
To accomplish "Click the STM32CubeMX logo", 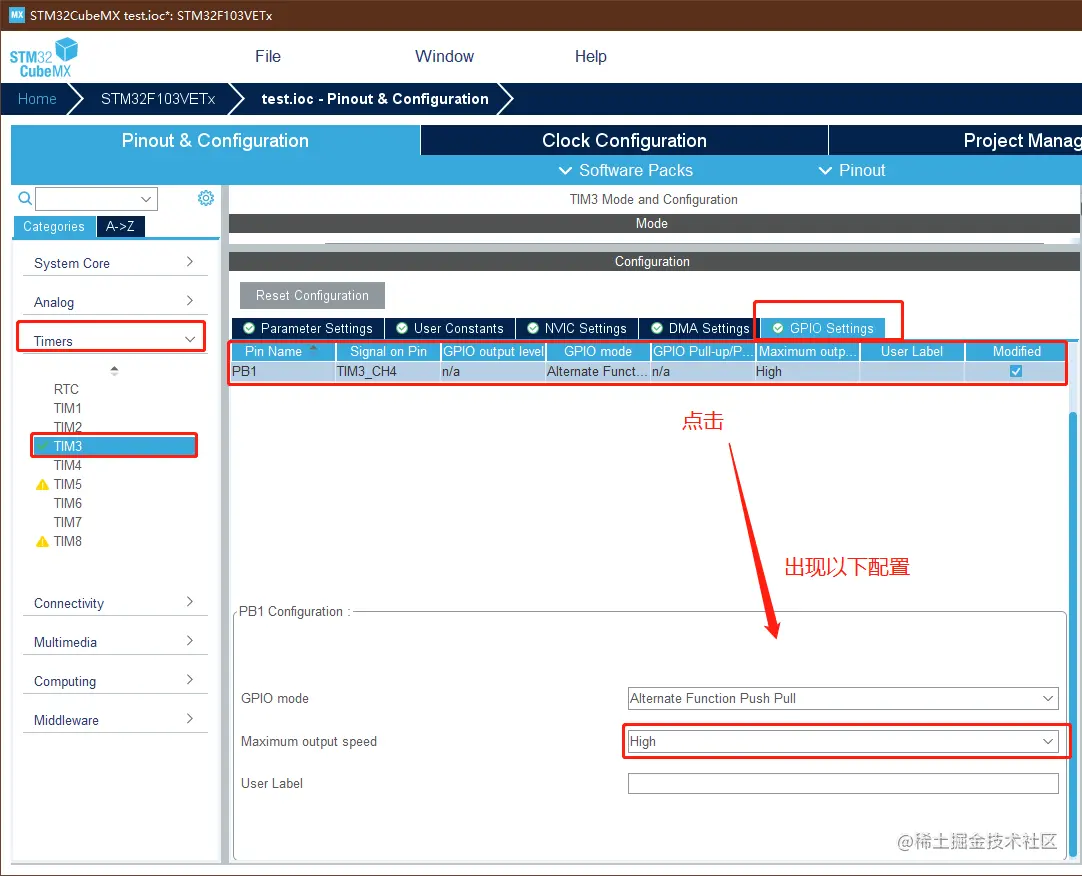I will click(43, 57).
